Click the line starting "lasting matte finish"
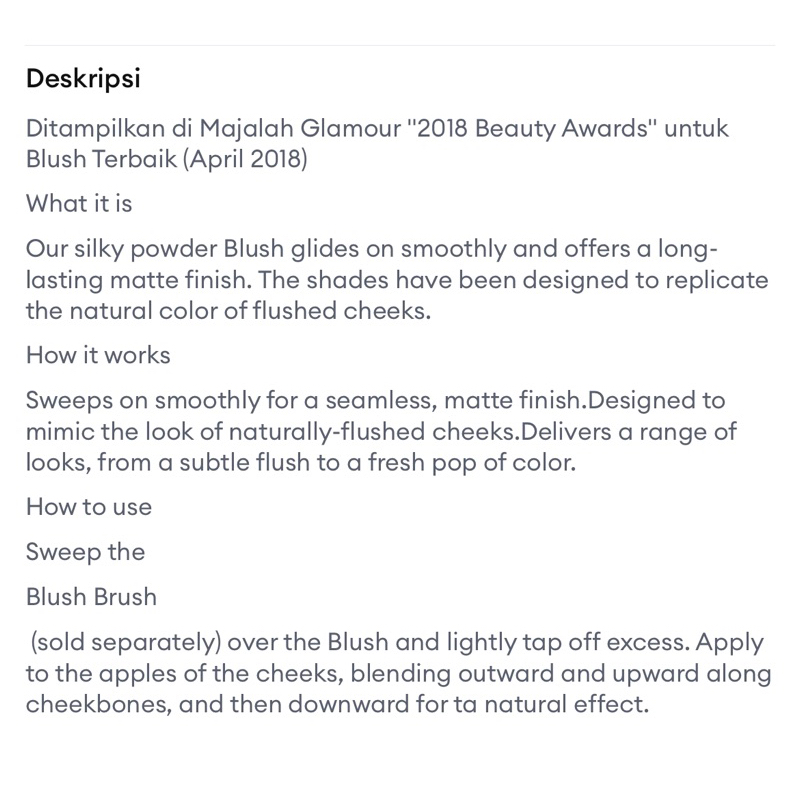The image size is (800, 800). (x=397, y=279)
